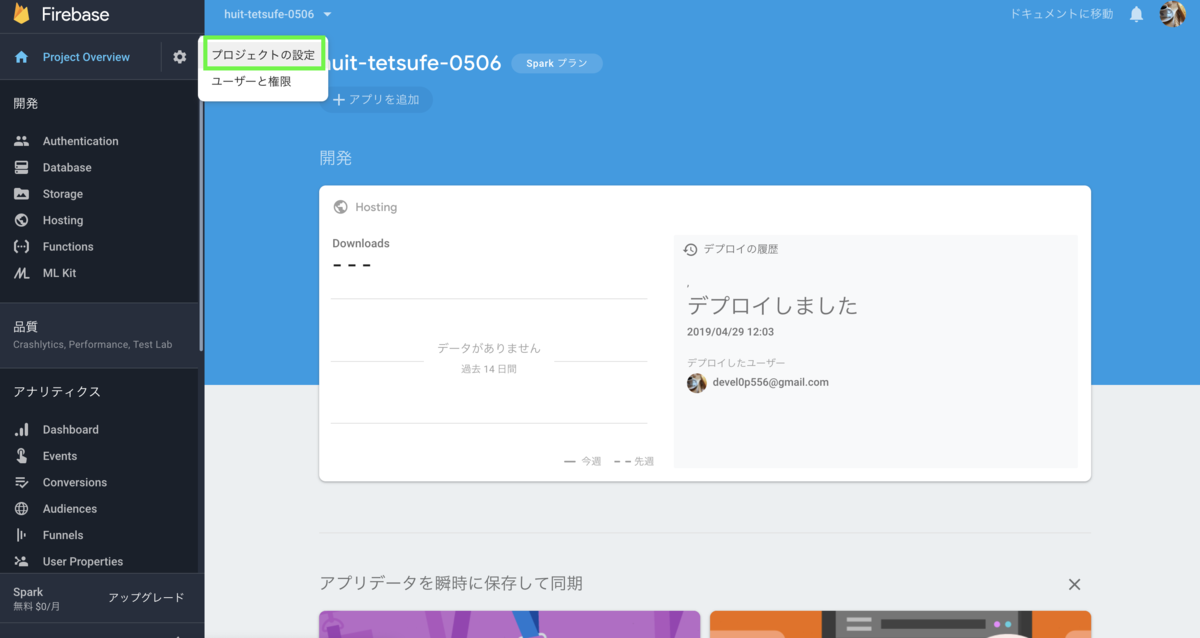
Task: Click the Storage image icon
Action: click(21, 194)
